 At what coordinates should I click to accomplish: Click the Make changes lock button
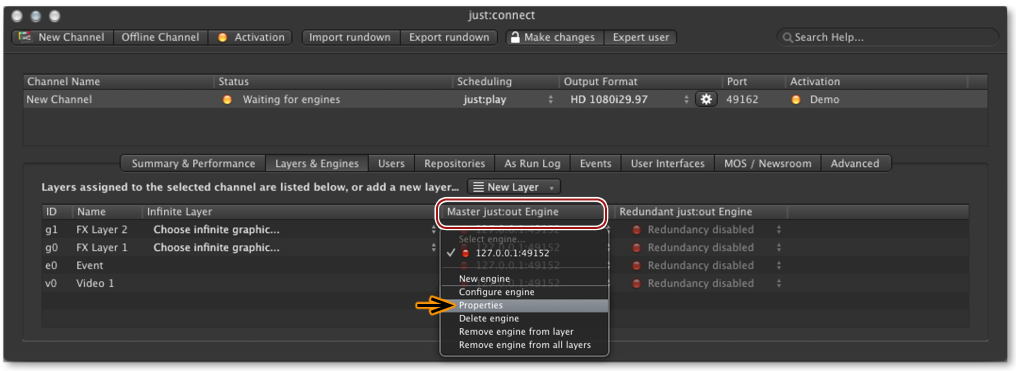[x=555, y=38]
